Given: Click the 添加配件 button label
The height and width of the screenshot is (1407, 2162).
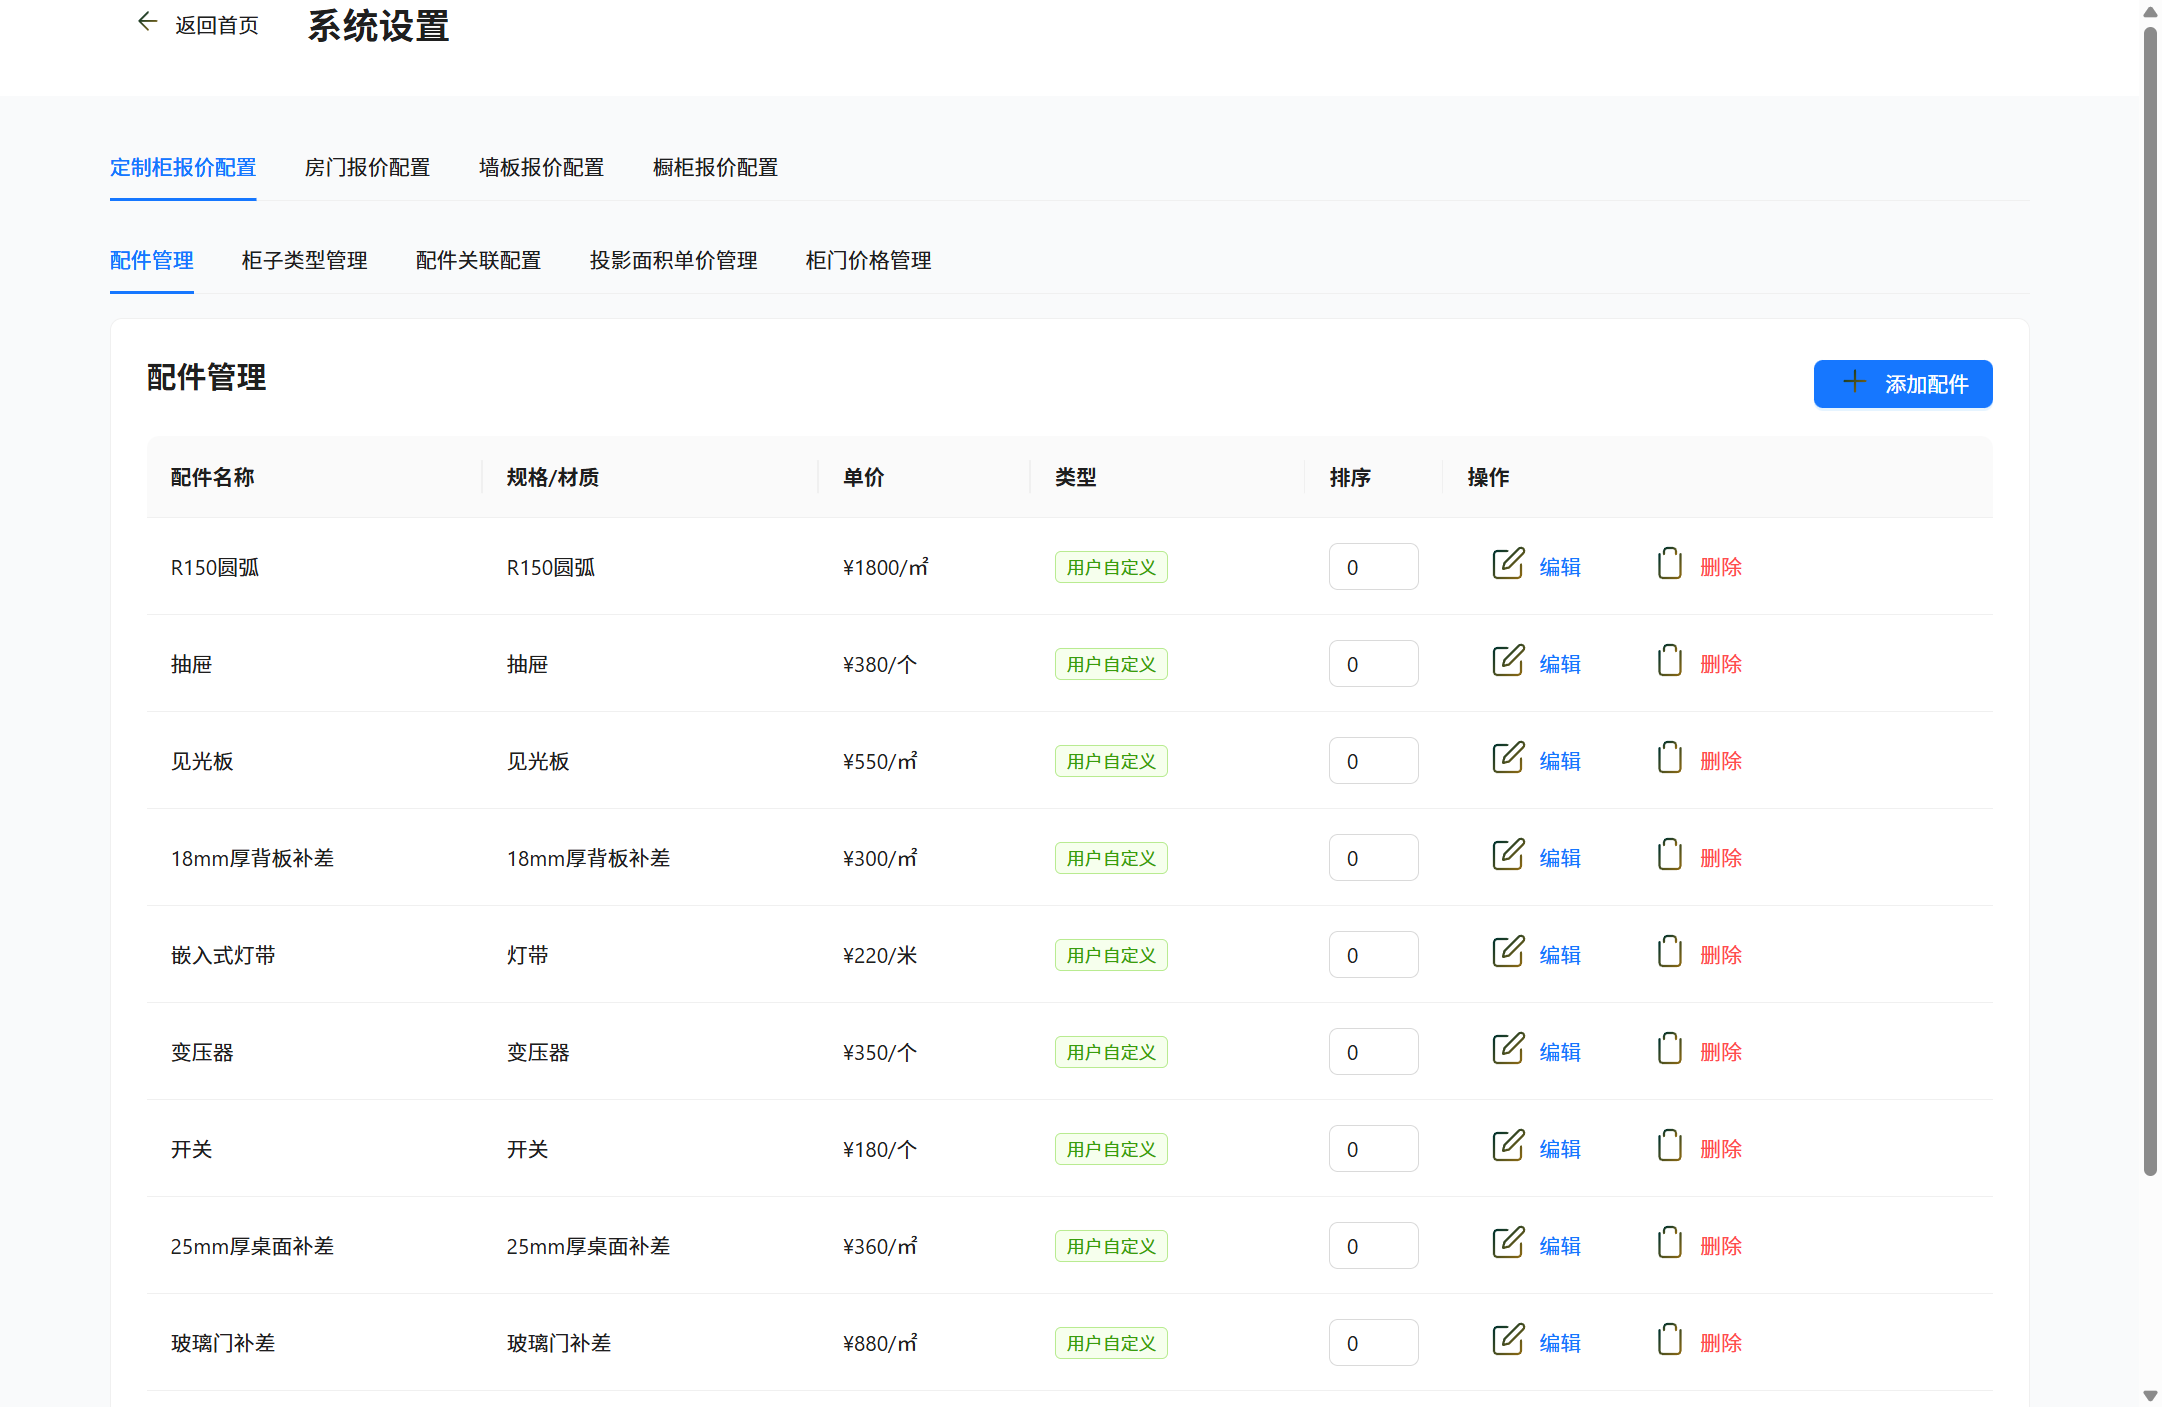Looking at the screenshot, I should tap(1926, 385).
